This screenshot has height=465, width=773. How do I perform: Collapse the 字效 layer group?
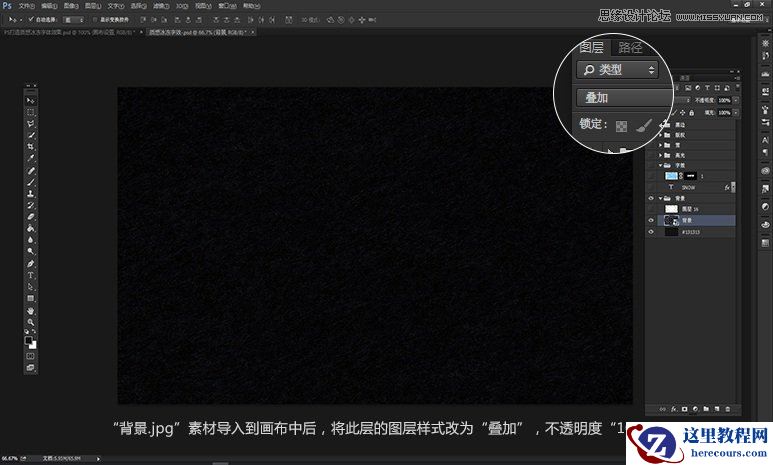pos(660,165)
